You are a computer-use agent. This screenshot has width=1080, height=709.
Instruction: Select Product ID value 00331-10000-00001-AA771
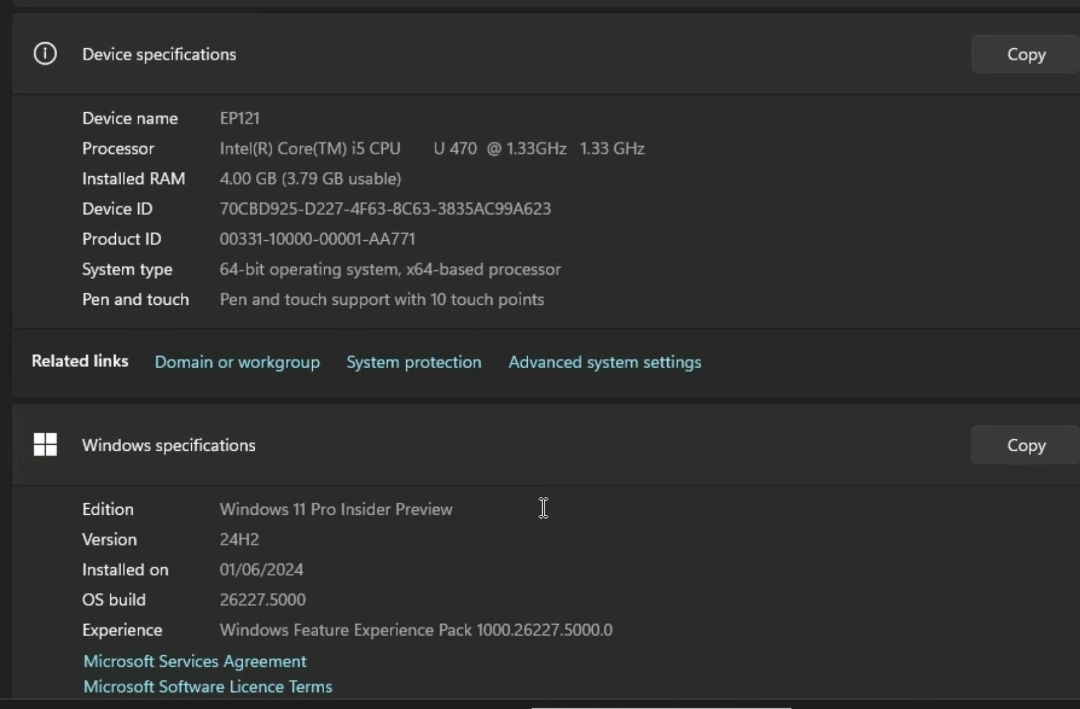pos(318,239)
